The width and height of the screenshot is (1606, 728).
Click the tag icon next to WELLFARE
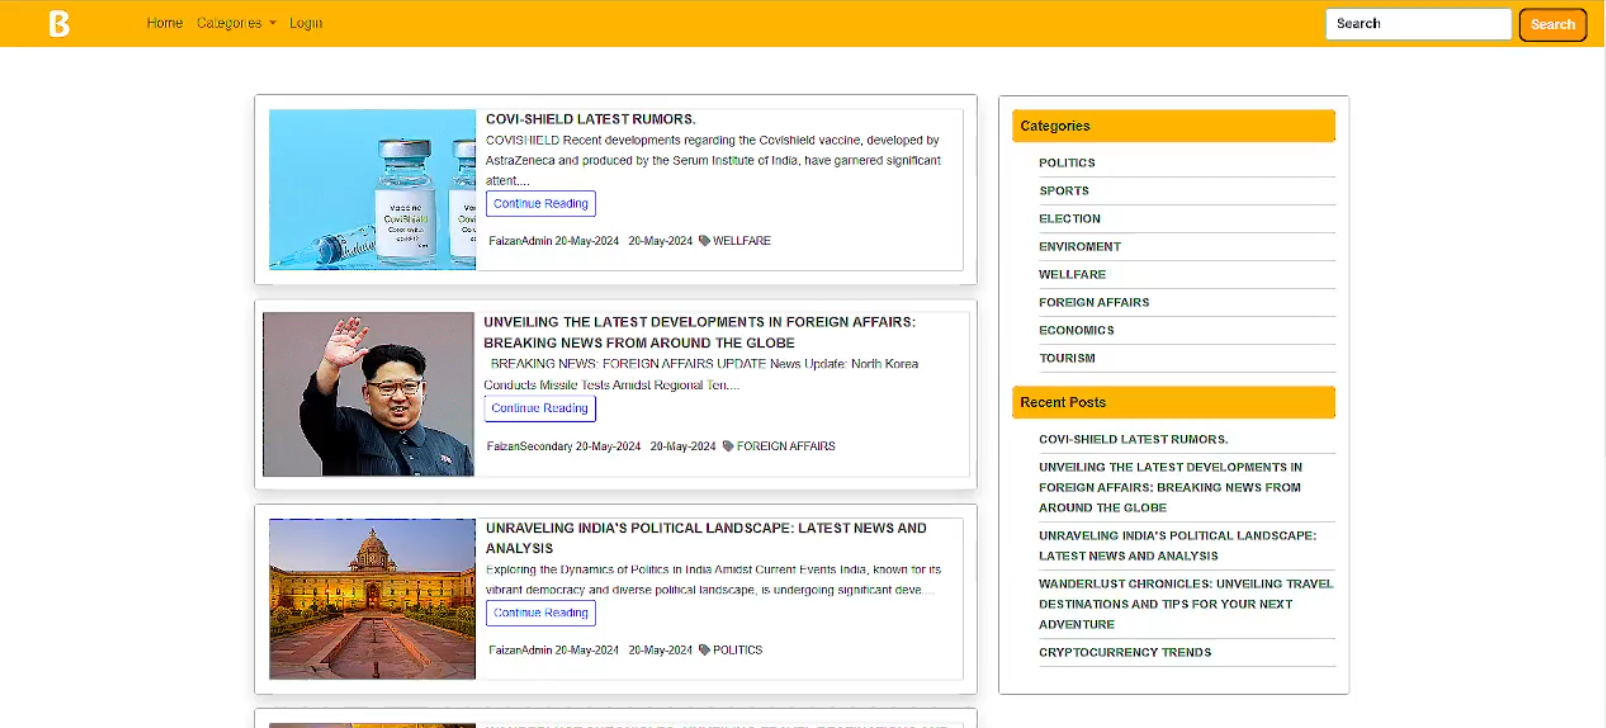704,241
